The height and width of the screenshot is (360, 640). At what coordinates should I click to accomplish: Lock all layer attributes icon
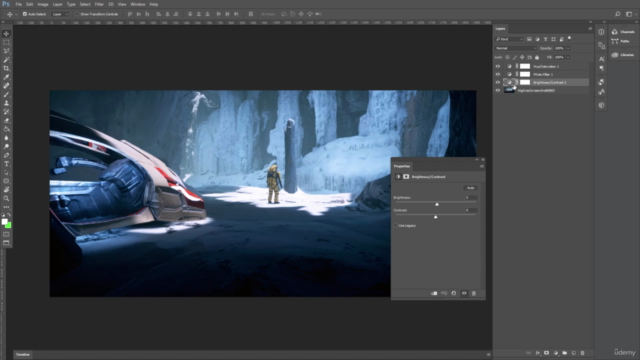click(537, 58)
